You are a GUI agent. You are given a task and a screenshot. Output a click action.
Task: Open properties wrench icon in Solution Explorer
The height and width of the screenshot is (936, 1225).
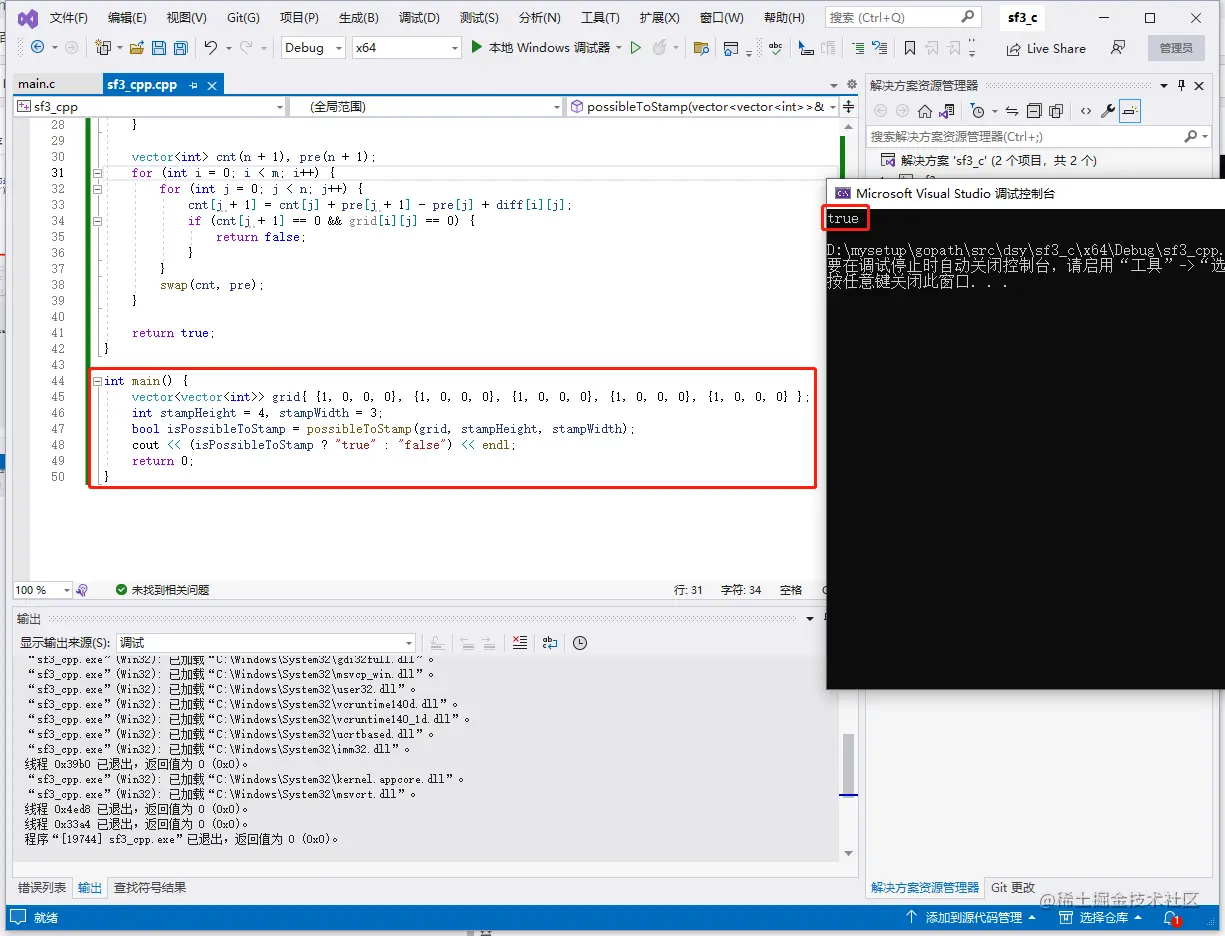pyautogui.click(x=1108, y=111)
